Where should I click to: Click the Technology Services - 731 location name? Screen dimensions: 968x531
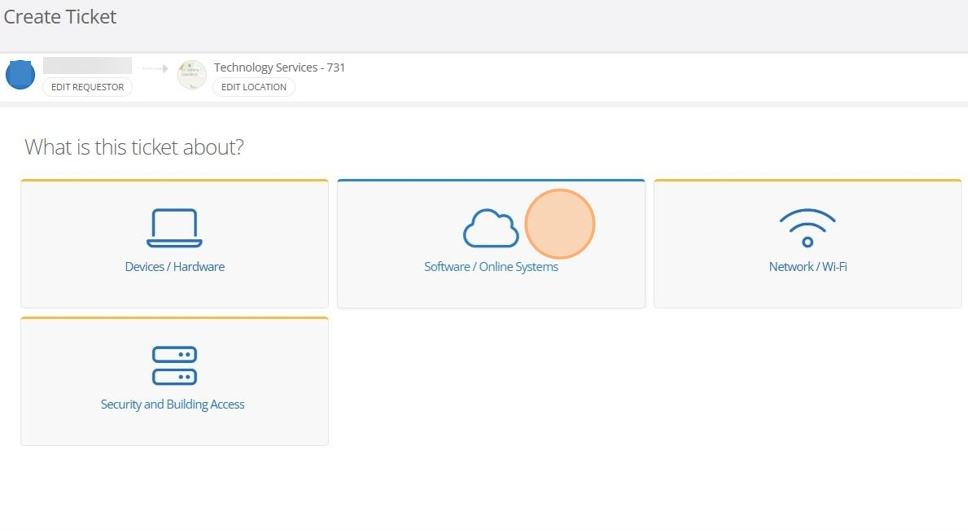[x=279, y=67]
